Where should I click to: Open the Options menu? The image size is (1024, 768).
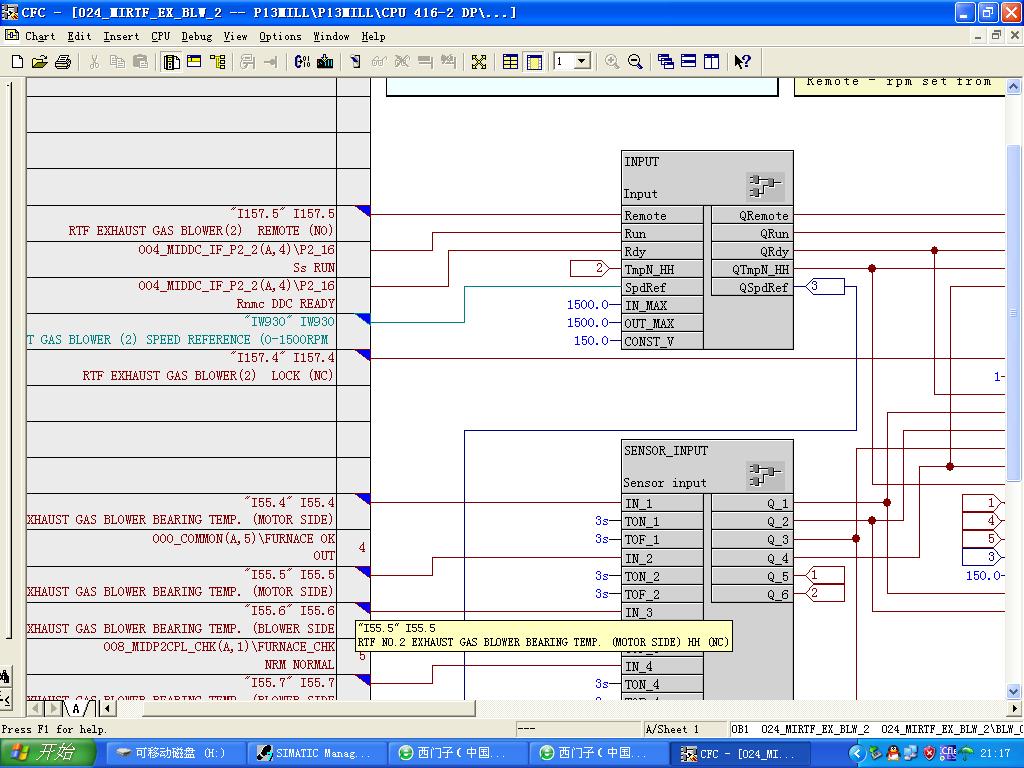[280, 36]
